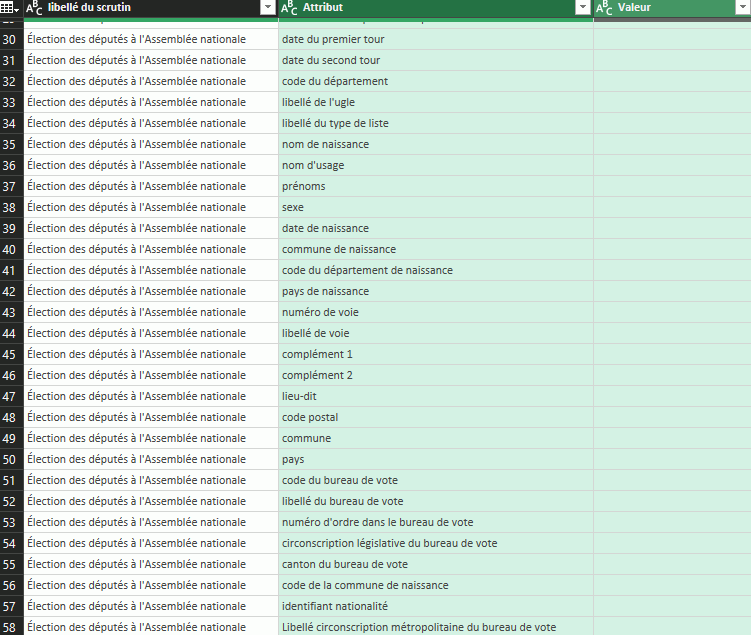This screenshot has width=751, height=635.
Task: Select row number 30
Action: tap(10, 39)
